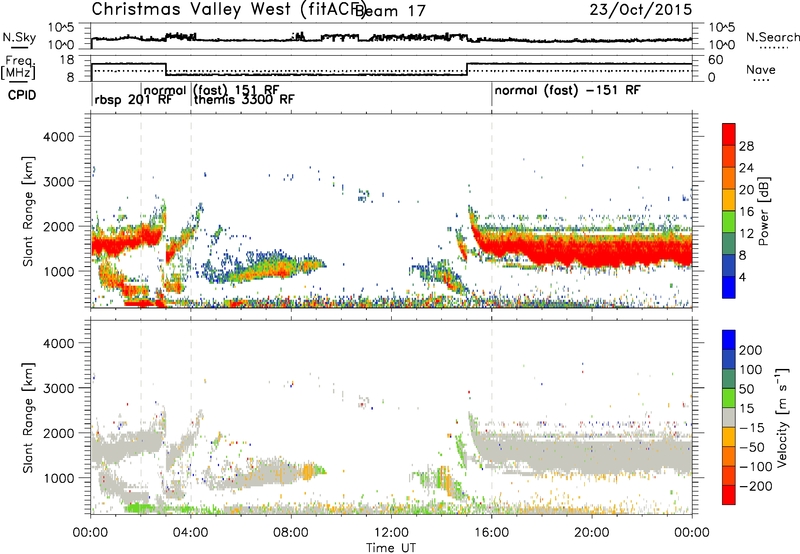The height and width of the screenshot is (554, 800).
Task: Click the '12:00' time tick label
Action: (391, 533)
